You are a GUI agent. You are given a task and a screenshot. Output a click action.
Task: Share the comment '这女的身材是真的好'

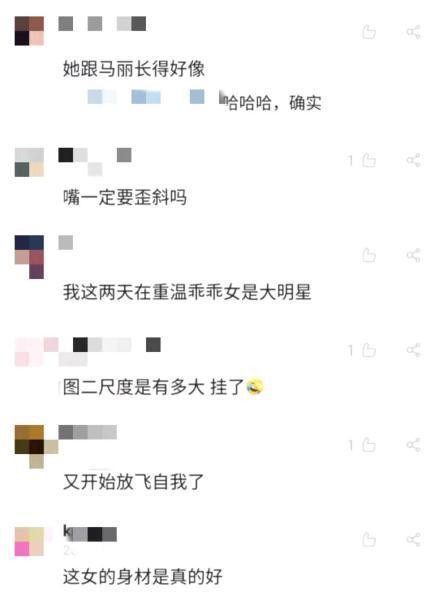414,540
